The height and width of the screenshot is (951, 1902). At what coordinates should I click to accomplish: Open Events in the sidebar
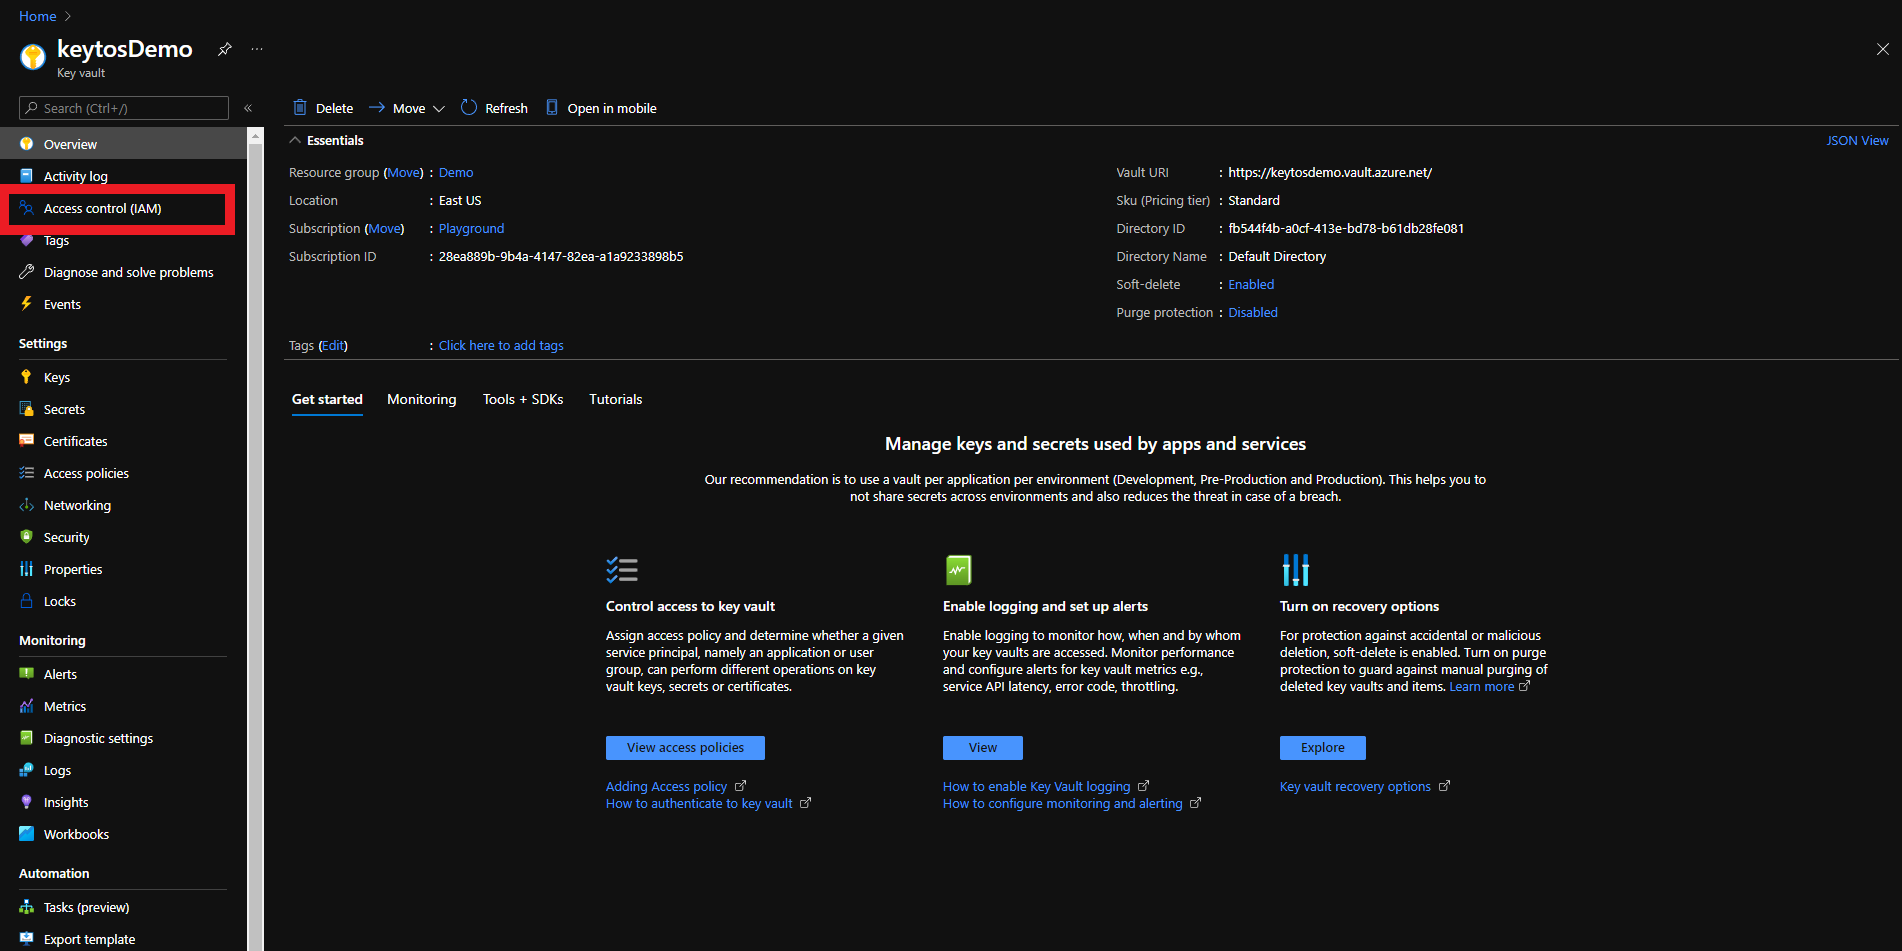(x=123, y=304)
